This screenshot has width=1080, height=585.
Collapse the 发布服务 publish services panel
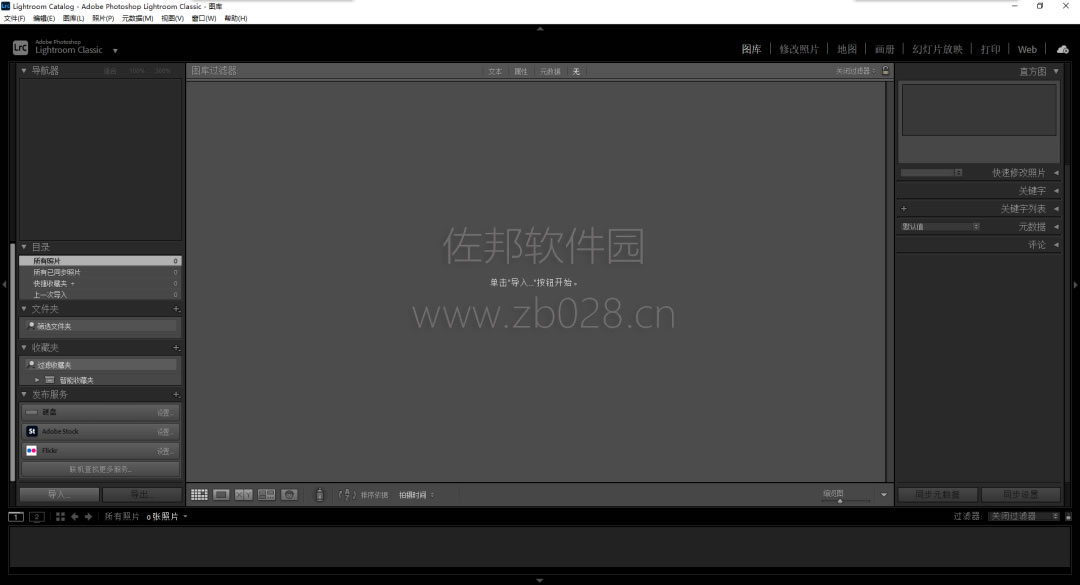[24, 394]
